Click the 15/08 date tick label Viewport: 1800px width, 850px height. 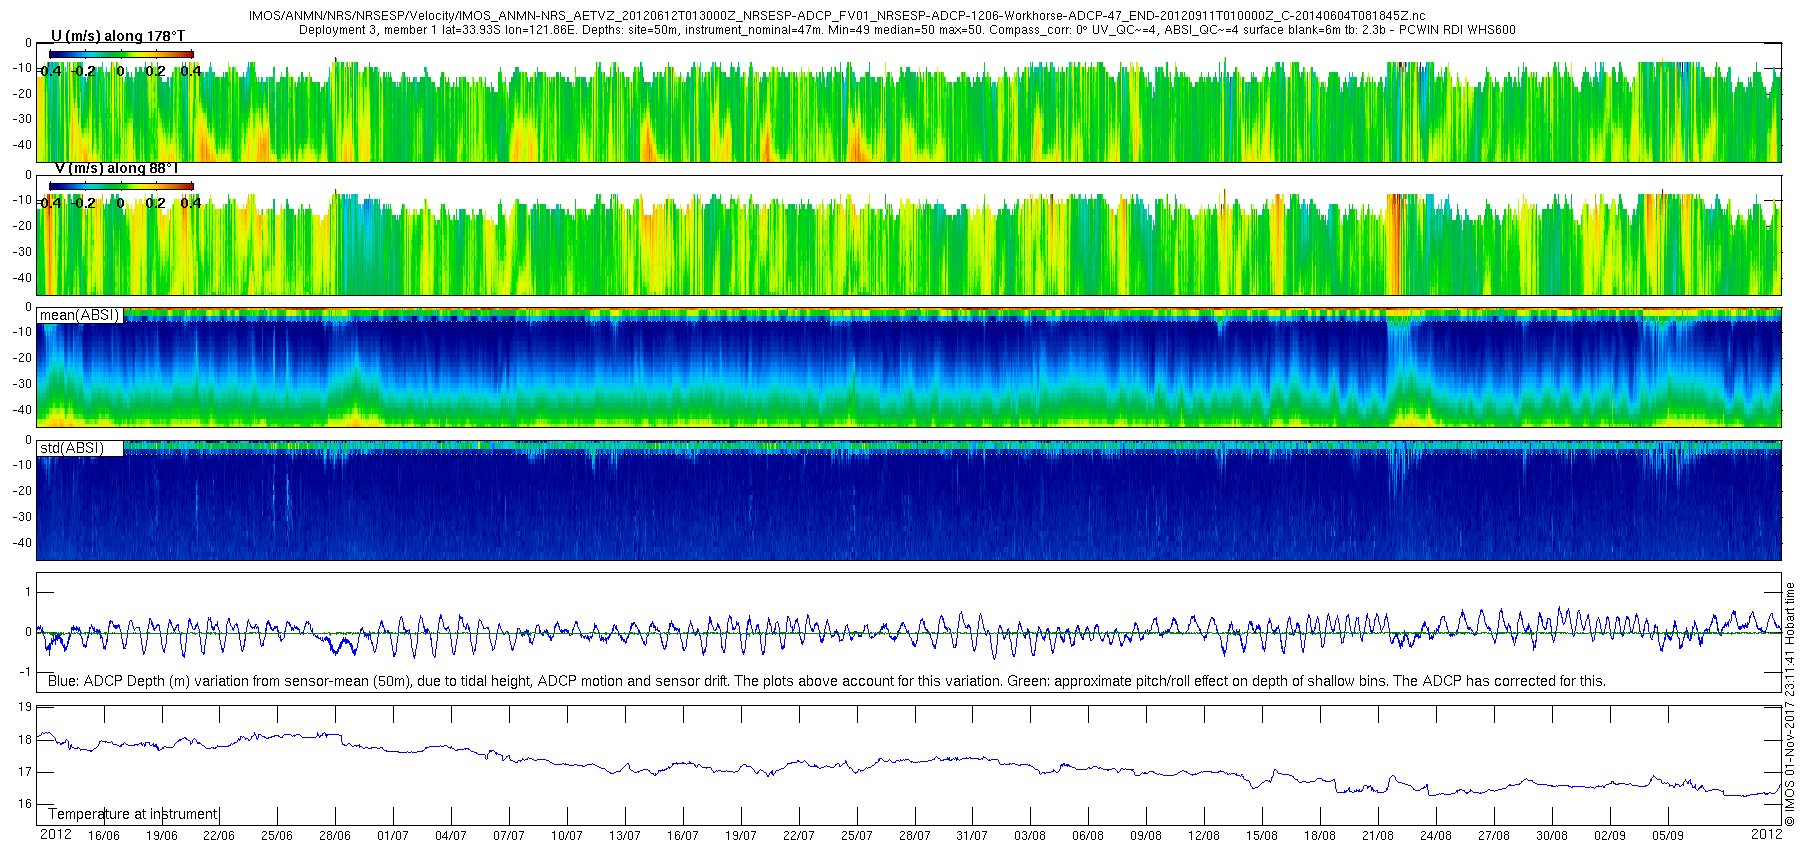(1262, 836)
